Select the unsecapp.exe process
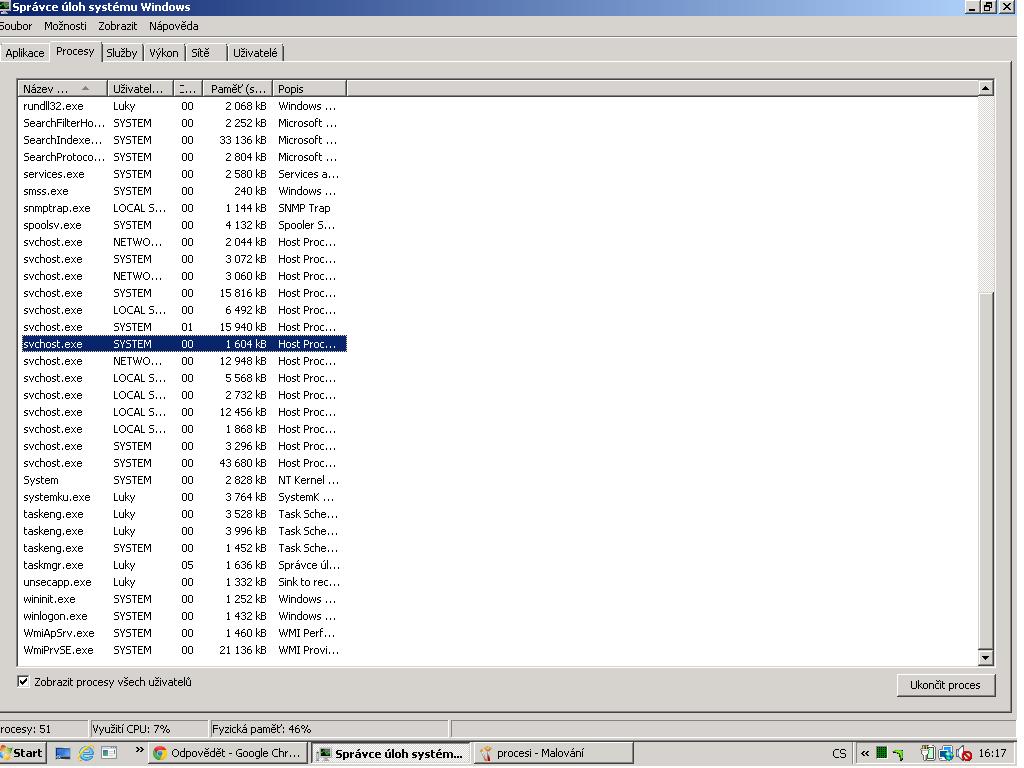 pos(184,582)
